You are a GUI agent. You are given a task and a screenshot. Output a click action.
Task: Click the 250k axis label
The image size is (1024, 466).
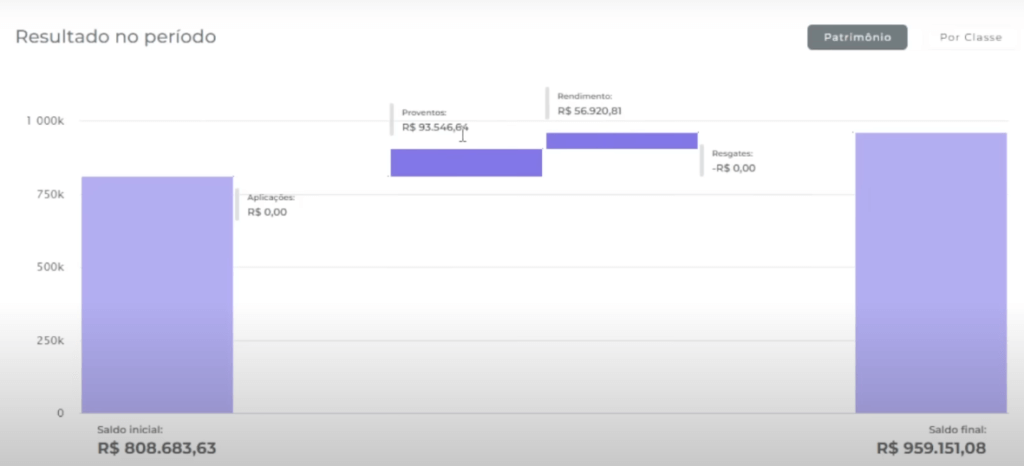50,340
